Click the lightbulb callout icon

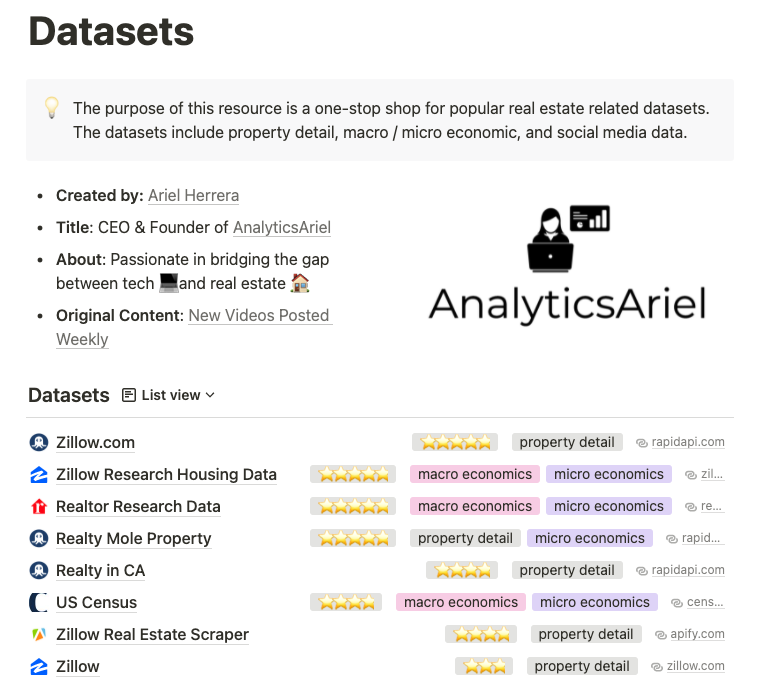[51, 108]
